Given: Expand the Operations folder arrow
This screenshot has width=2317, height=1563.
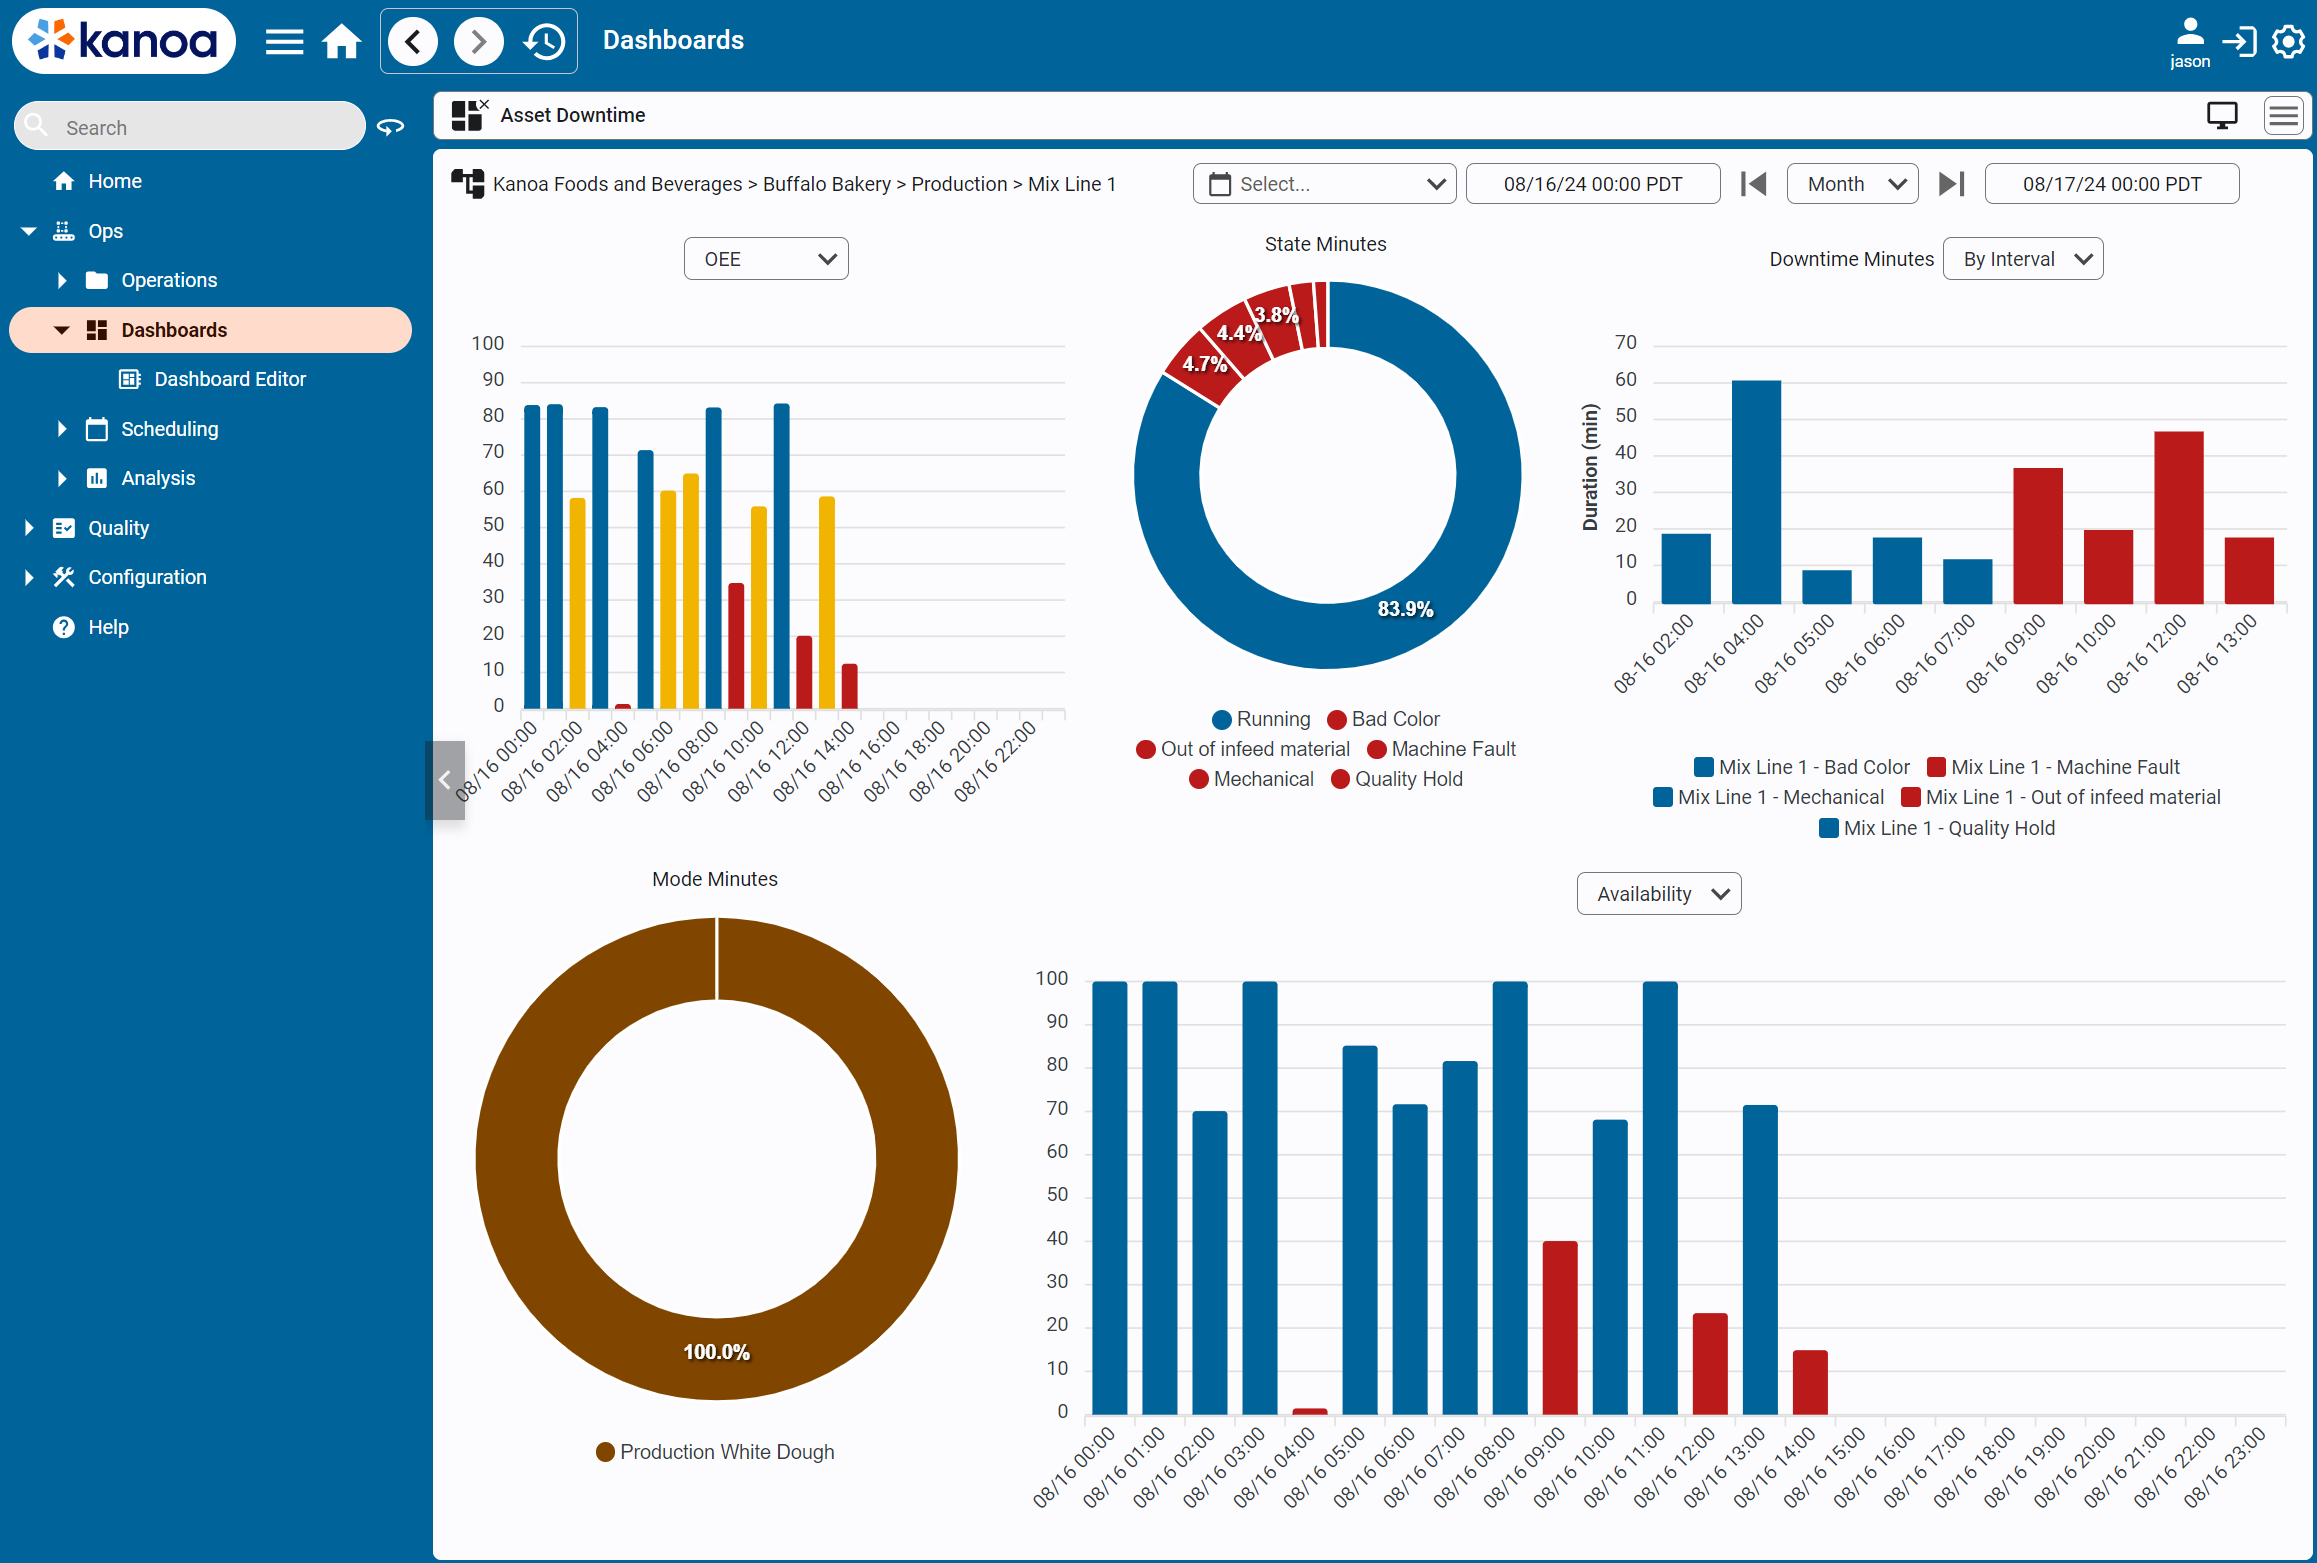Looking at the screenshot, I should [62, 280].
